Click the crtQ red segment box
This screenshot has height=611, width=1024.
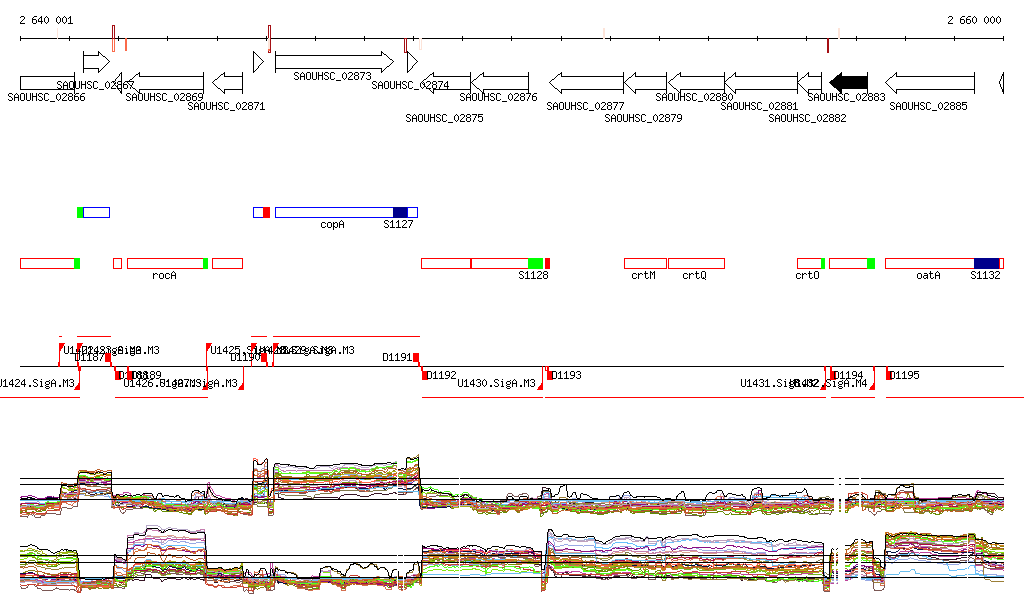coord(696,264)
